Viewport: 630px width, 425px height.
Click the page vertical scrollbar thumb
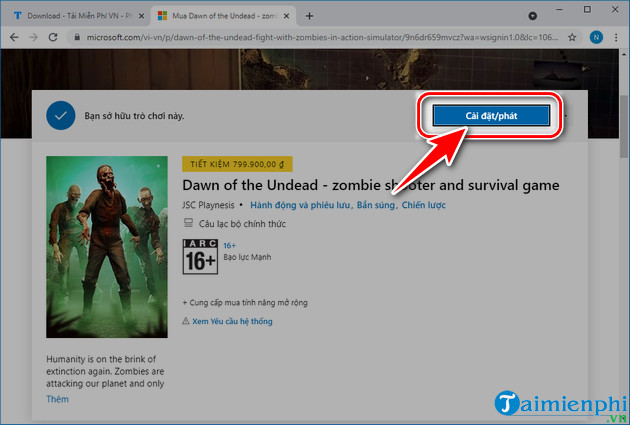click(624, 127)
